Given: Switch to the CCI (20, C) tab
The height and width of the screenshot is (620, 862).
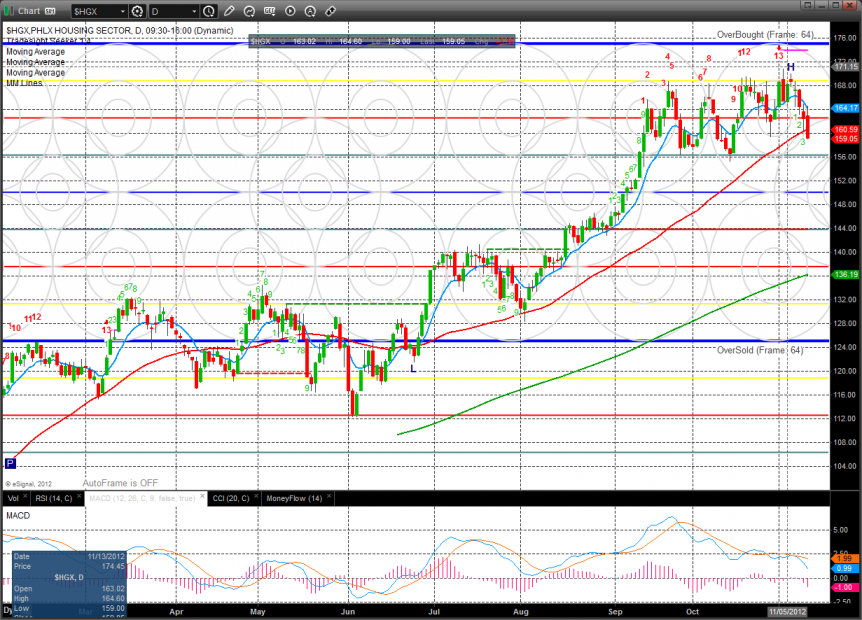Looking at the screenshot, I should tap(231, 498).
